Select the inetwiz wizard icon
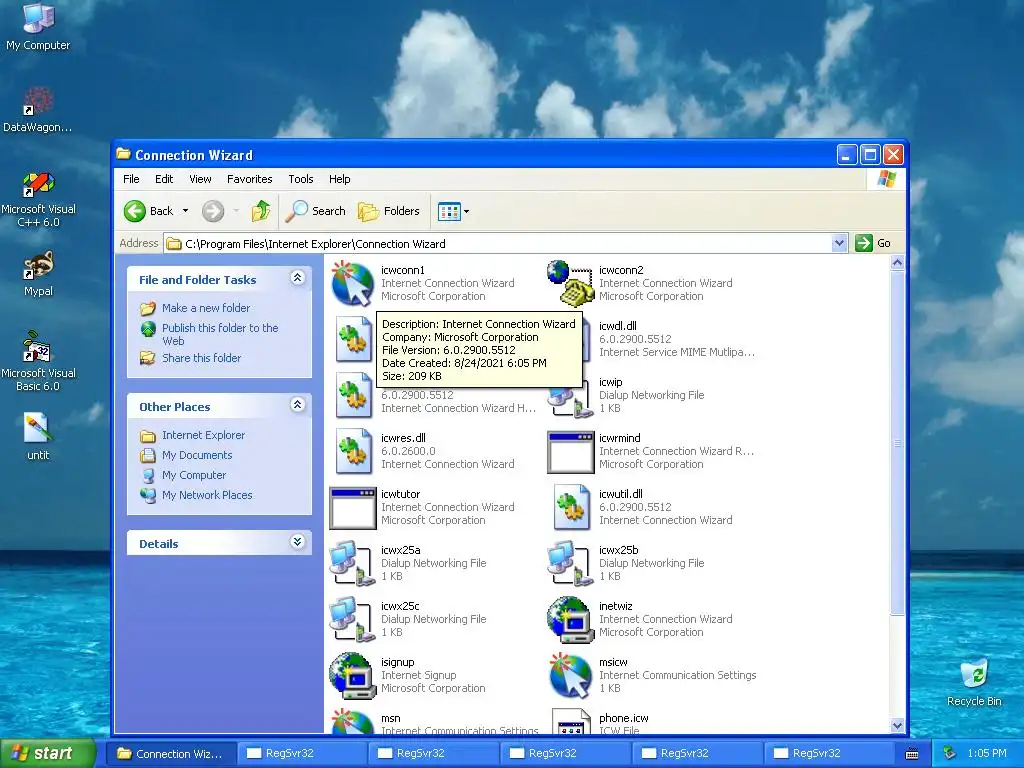The height and width of the screenshot is (768, 1024). [570, 619]
